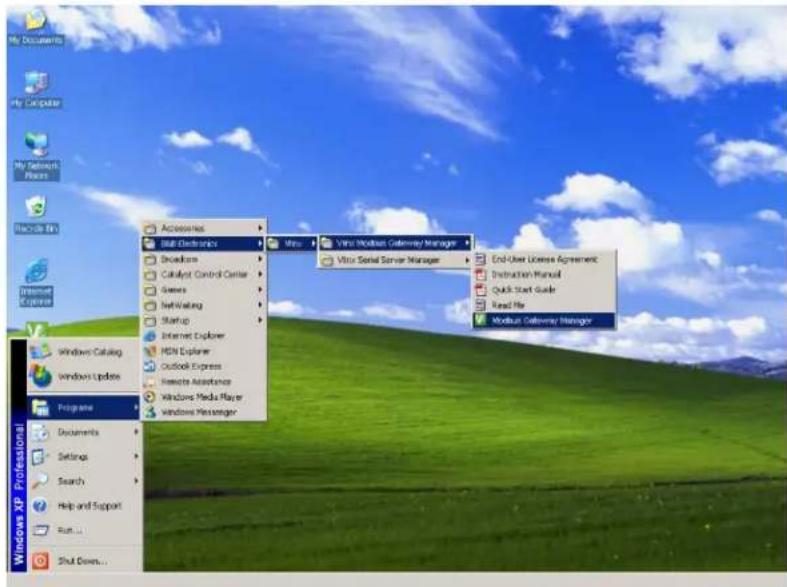Open My Documents desktop icon
Image resolution: width=787 pixels, height=587 pixels.
pos(36,26)
